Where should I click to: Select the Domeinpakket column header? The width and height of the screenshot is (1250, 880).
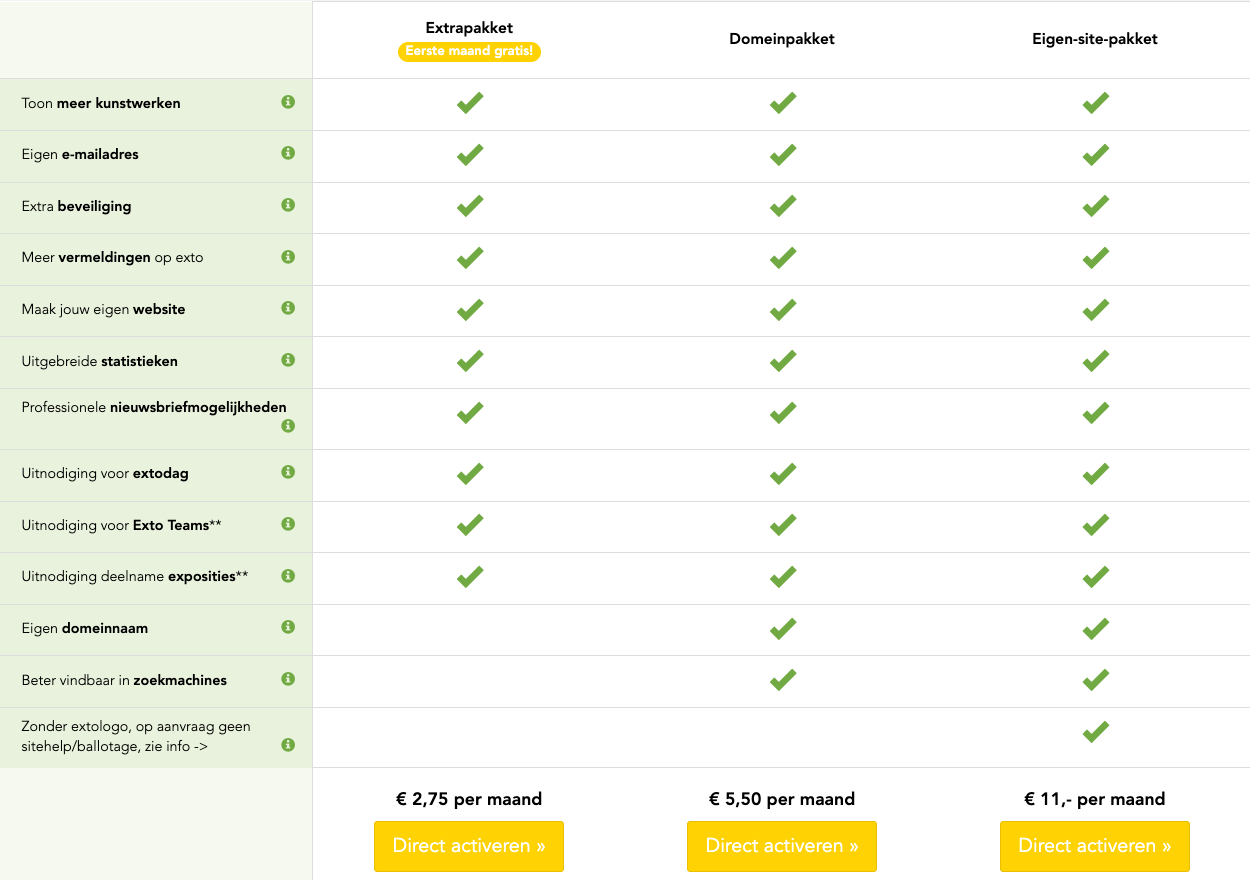782,39
